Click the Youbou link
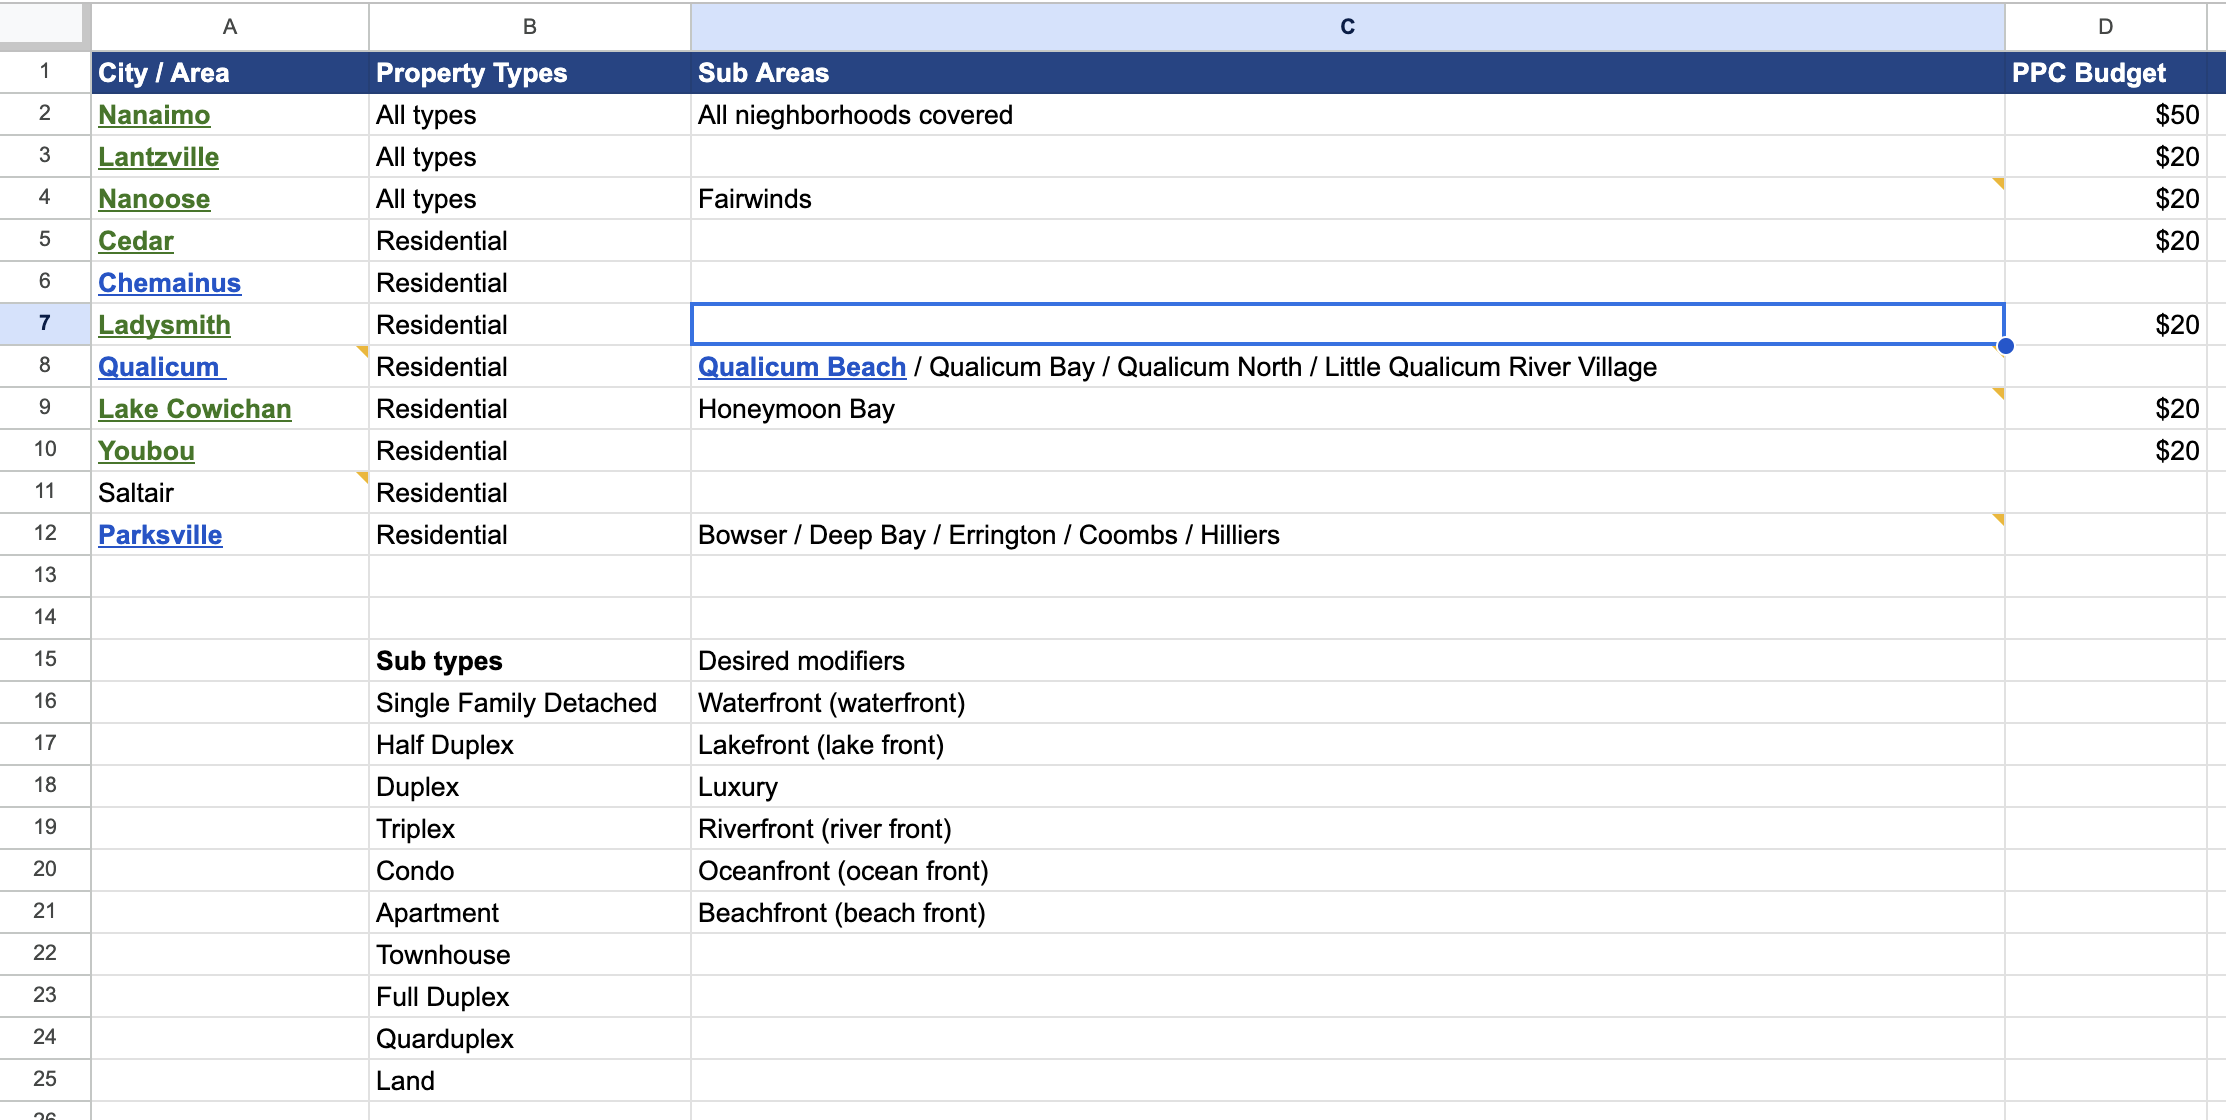 click(146, 451)
